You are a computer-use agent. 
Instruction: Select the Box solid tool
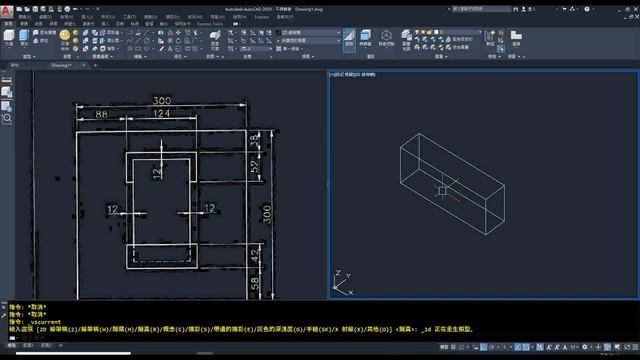click(9, 38)
